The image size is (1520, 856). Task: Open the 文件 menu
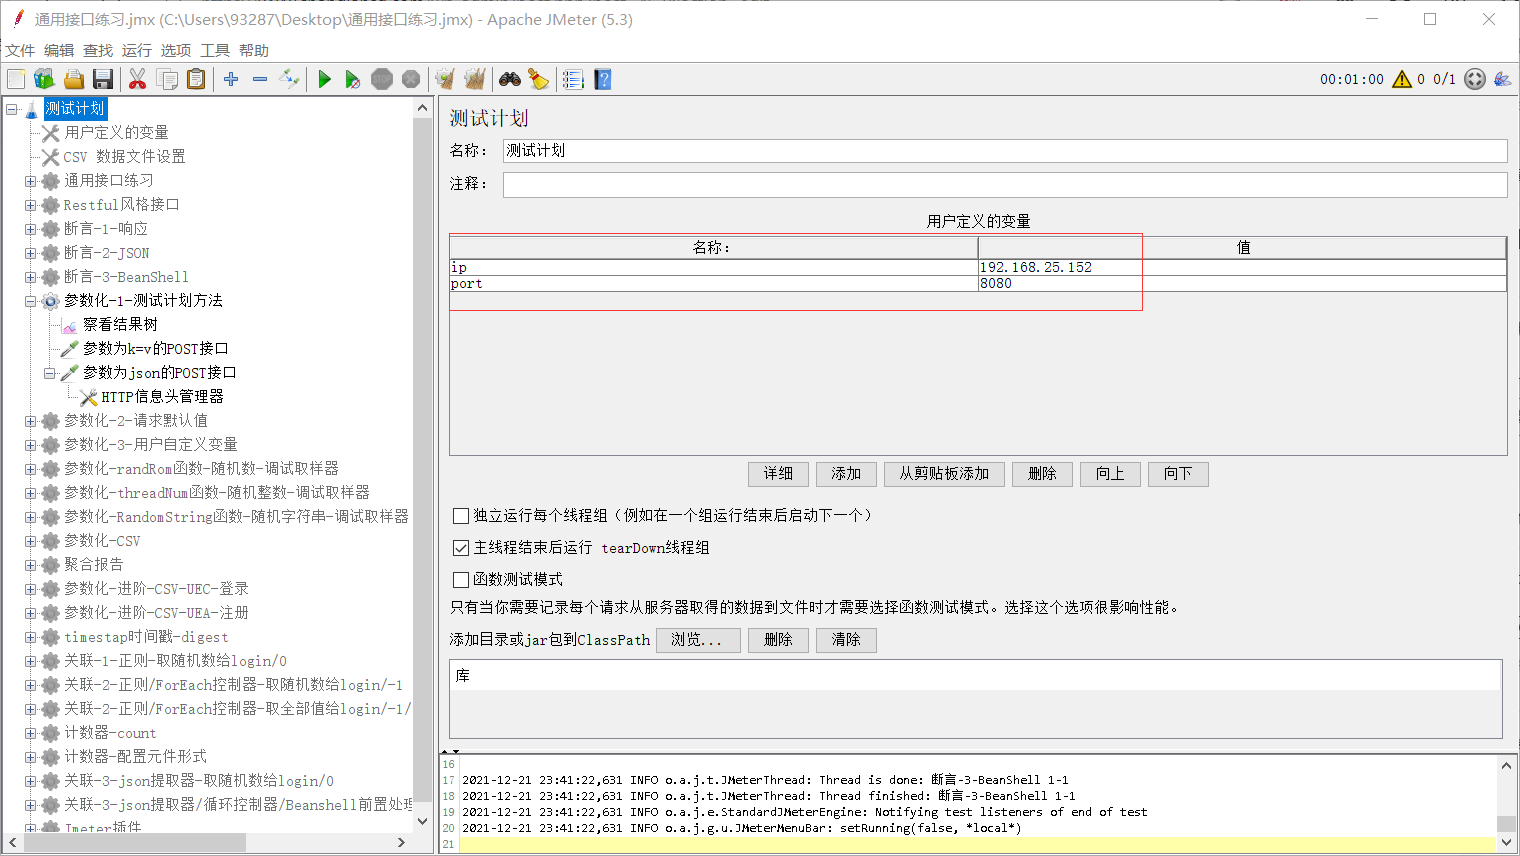point(20,51)
